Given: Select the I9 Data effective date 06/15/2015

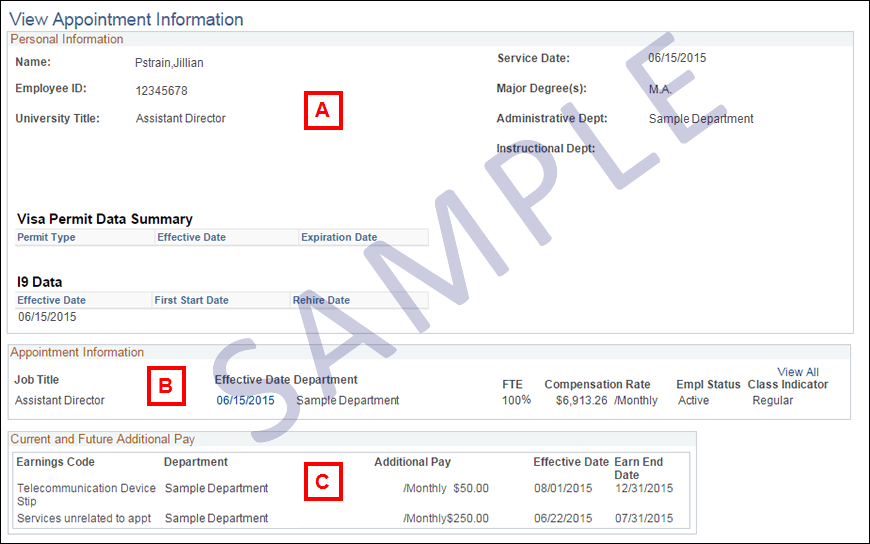Looking at the screenshot, I should point(47,317).
